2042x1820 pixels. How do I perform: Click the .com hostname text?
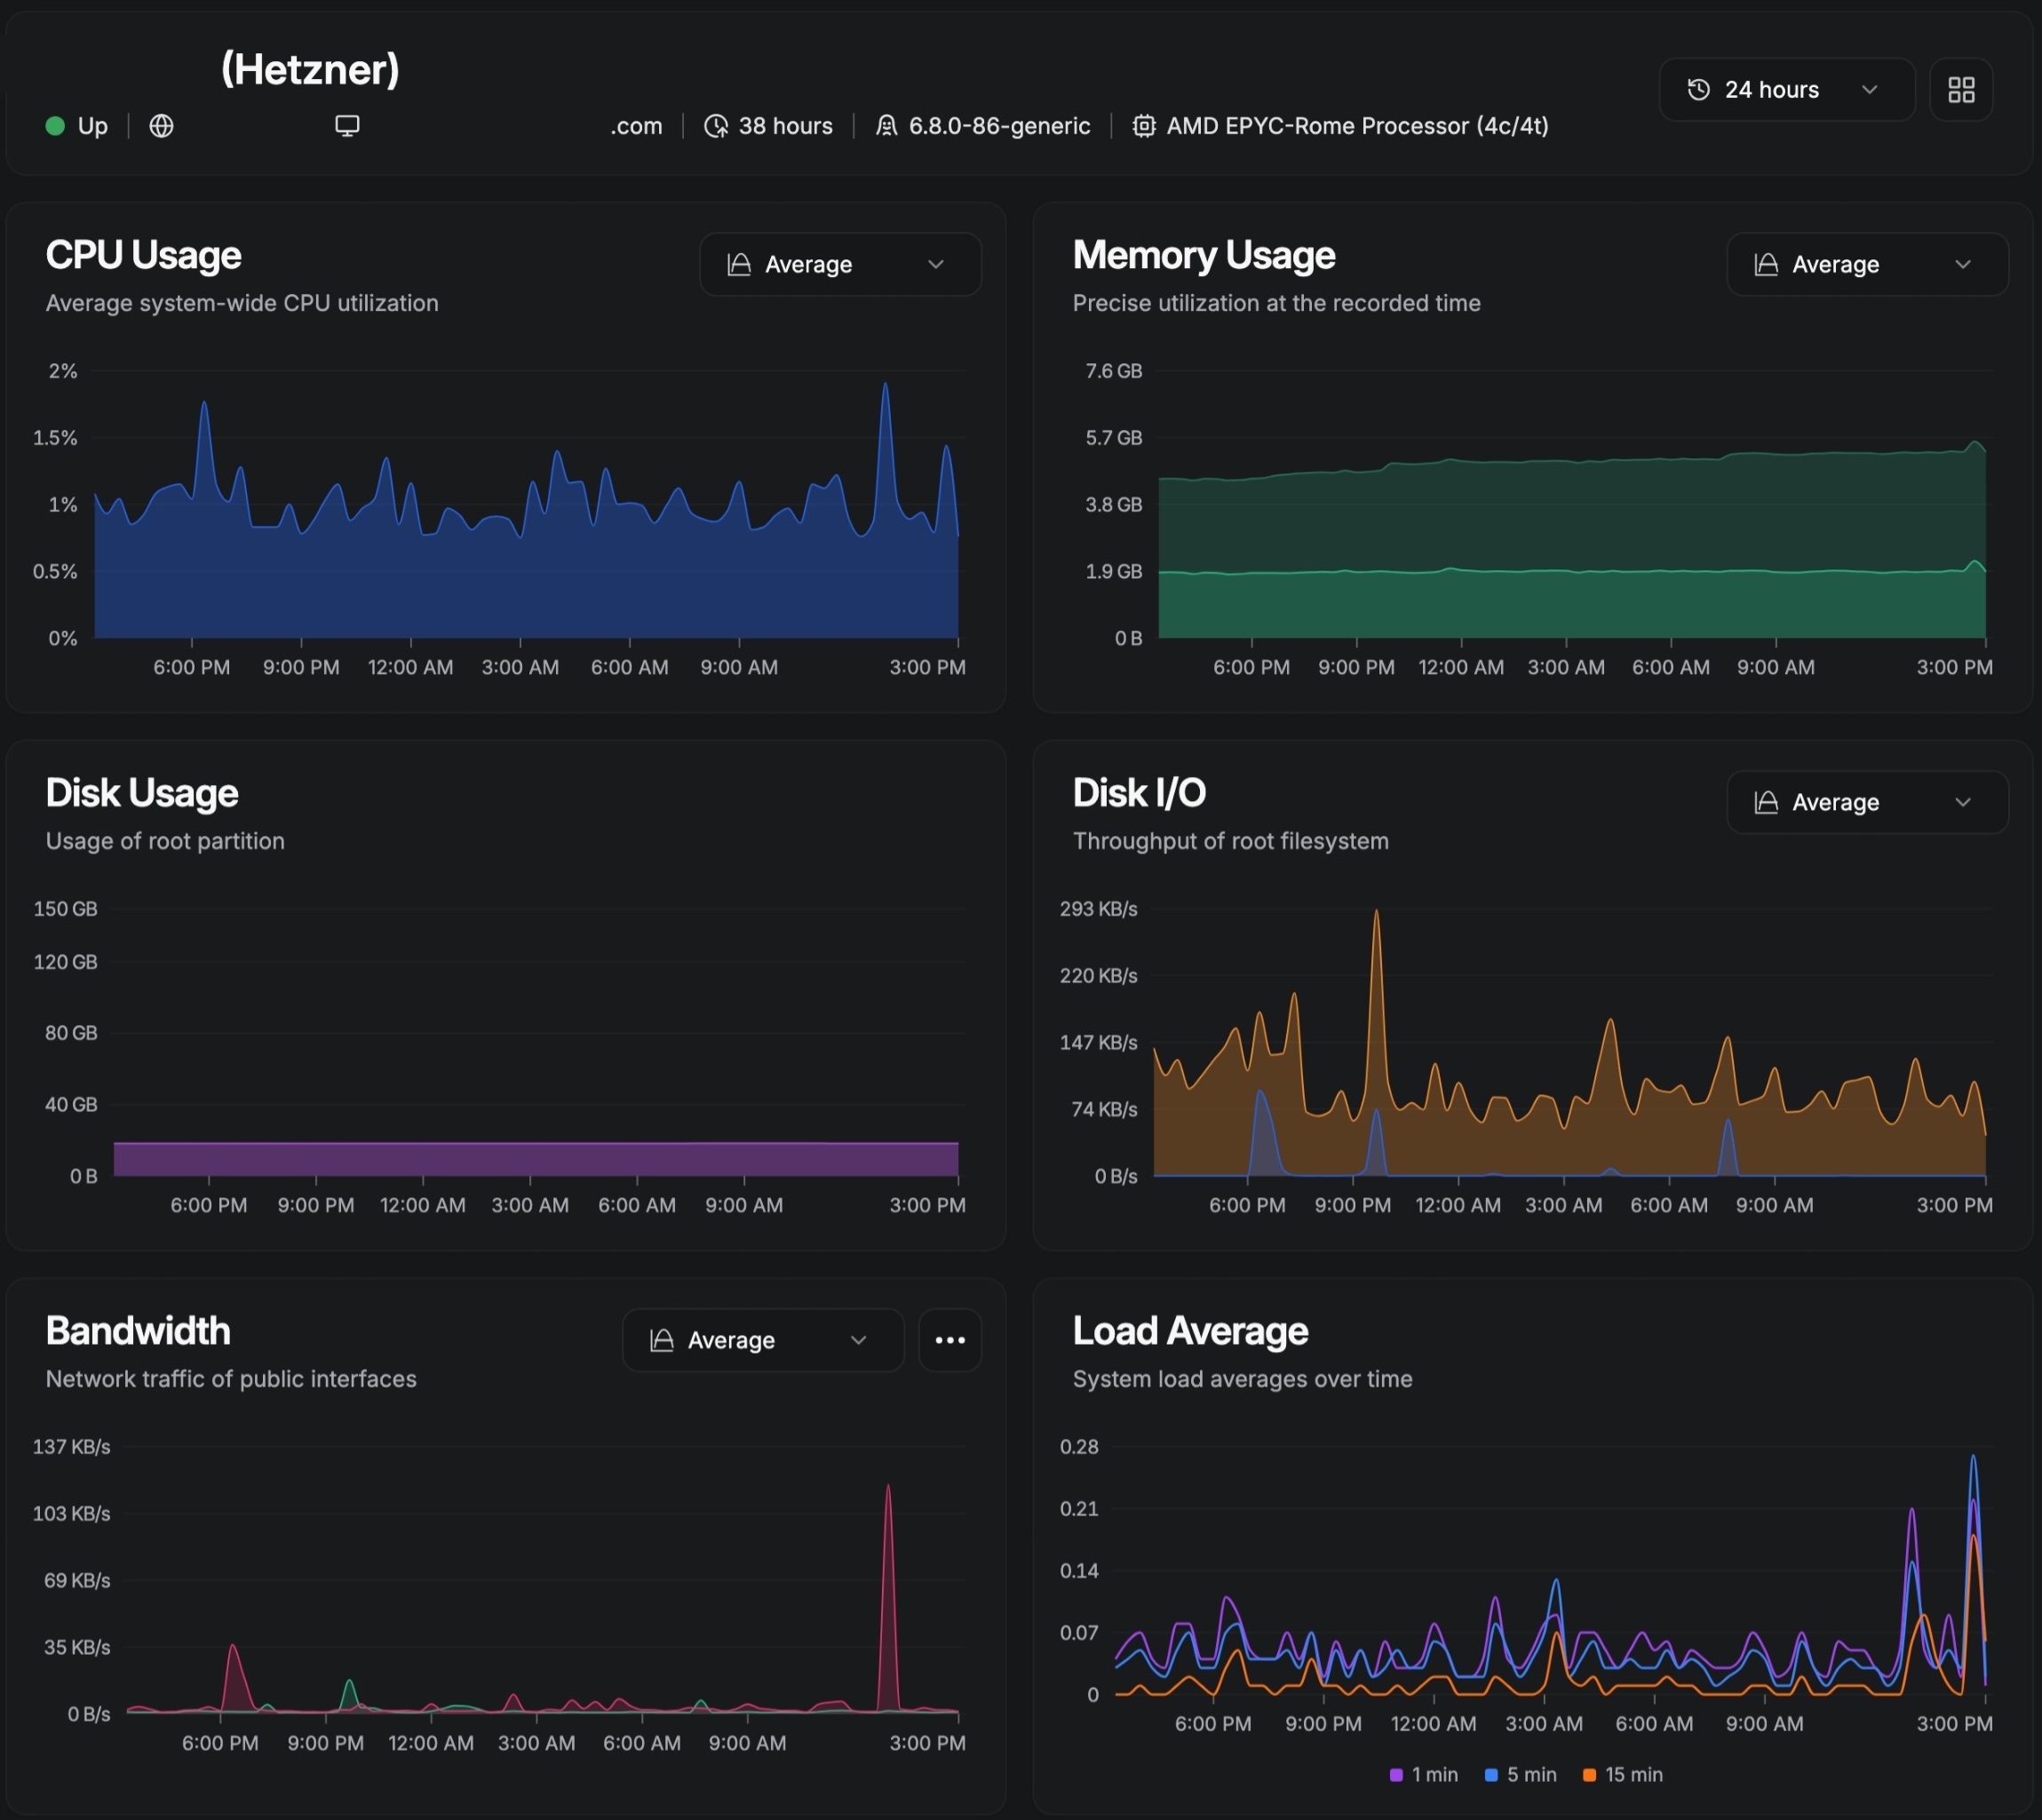[x=636, y=126]
